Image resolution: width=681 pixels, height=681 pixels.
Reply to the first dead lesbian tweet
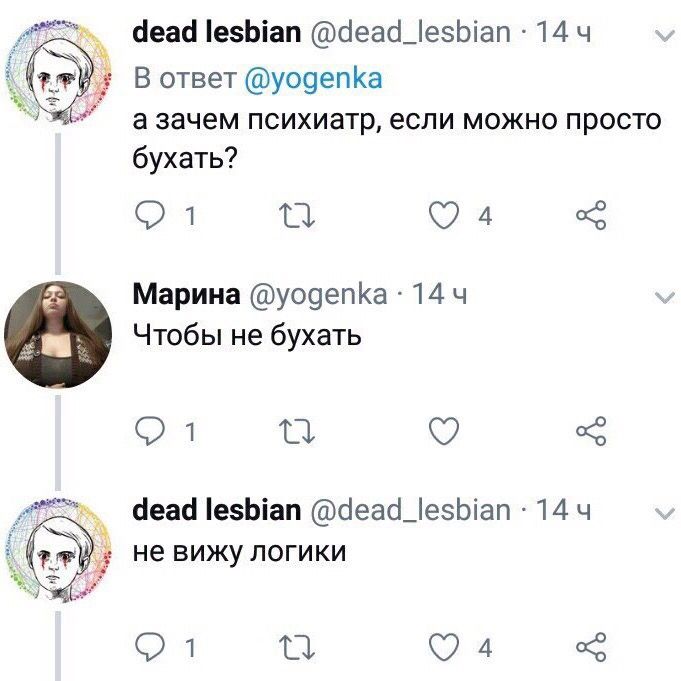pyautogui.click(x=150, y=215)
